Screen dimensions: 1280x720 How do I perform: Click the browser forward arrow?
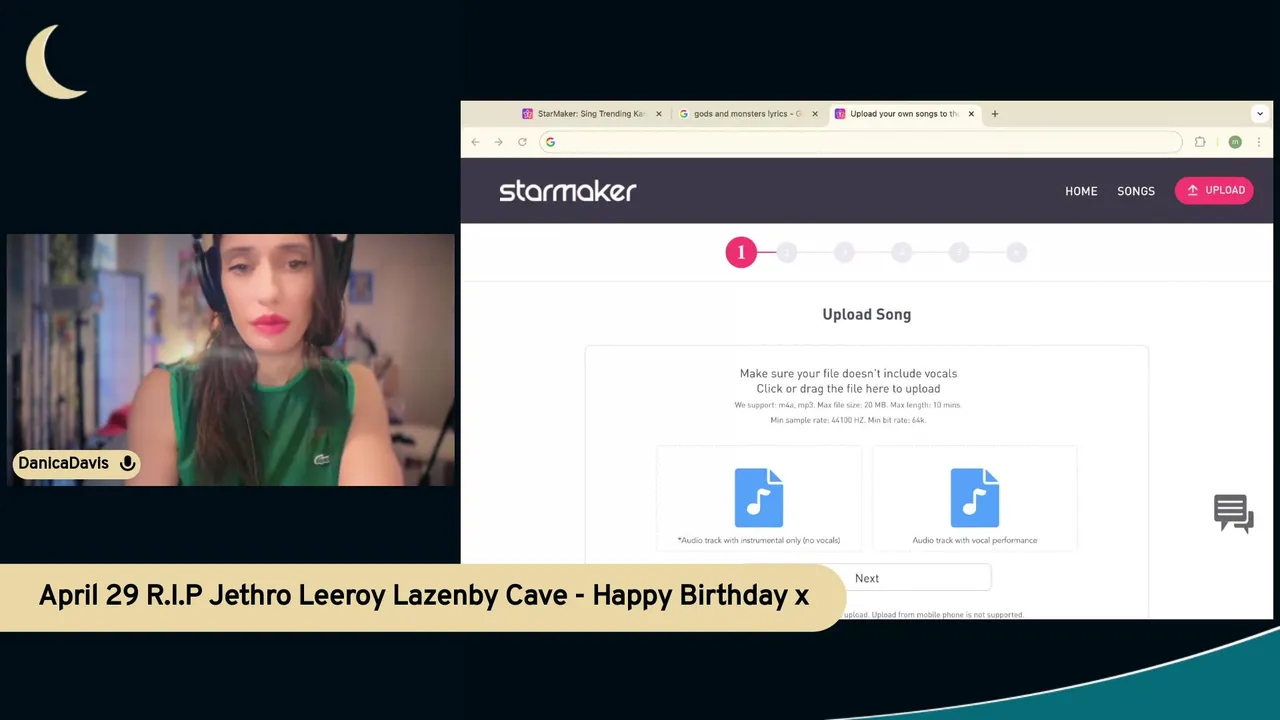[x=498, y=142]
